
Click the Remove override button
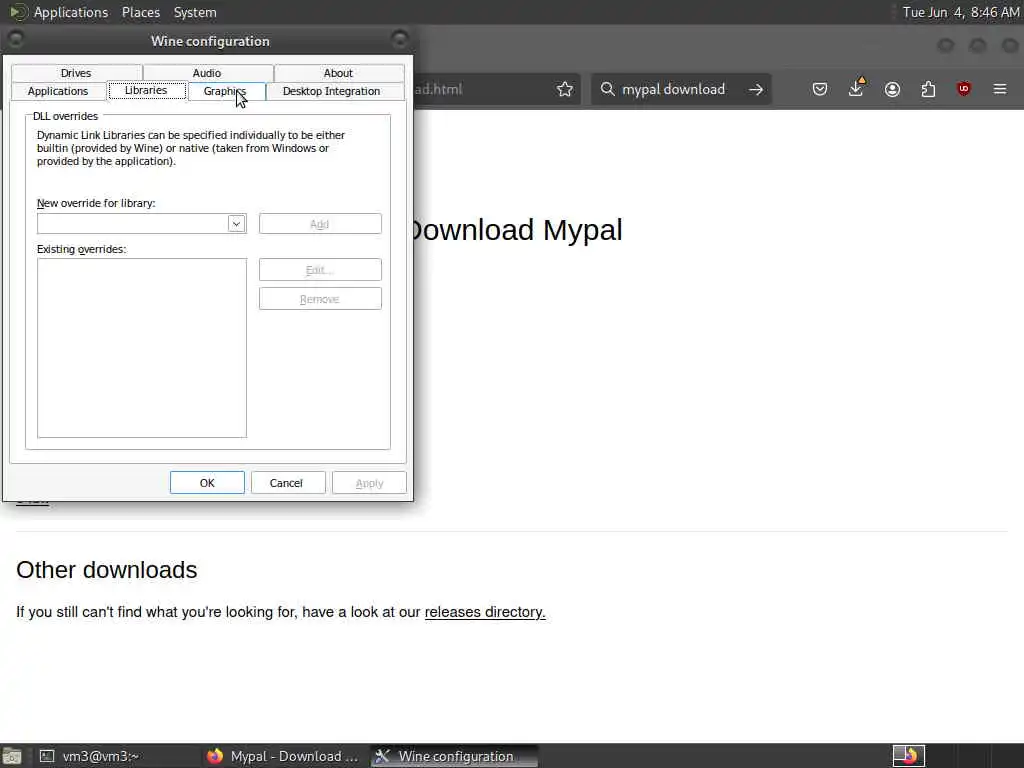pos(320,299)
